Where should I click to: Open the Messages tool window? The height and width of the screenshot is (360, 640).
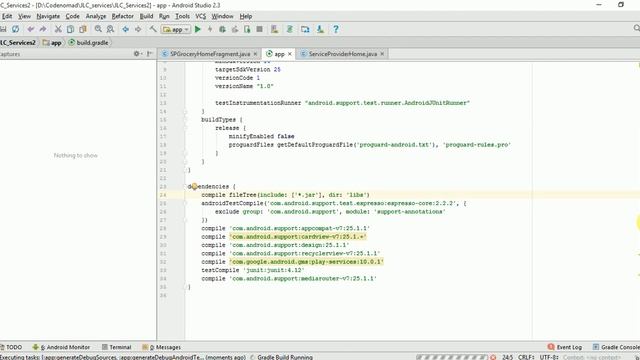[x=162, y=347]
